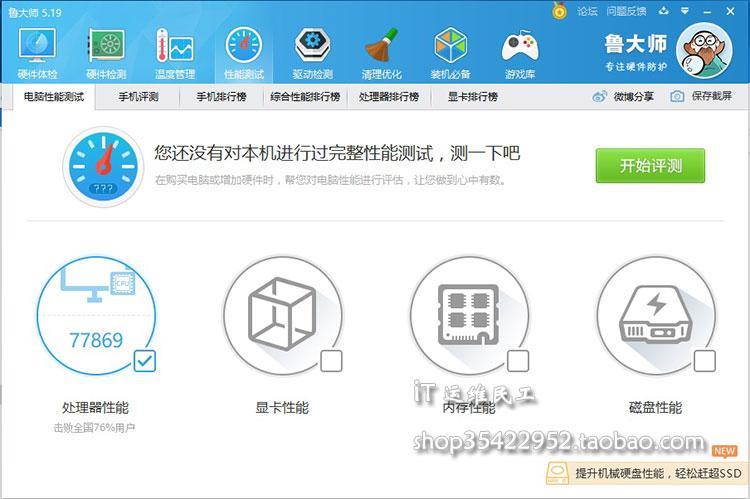Click 微博分享 Weibo share link
750x499 pixels.
click(623, 96)
